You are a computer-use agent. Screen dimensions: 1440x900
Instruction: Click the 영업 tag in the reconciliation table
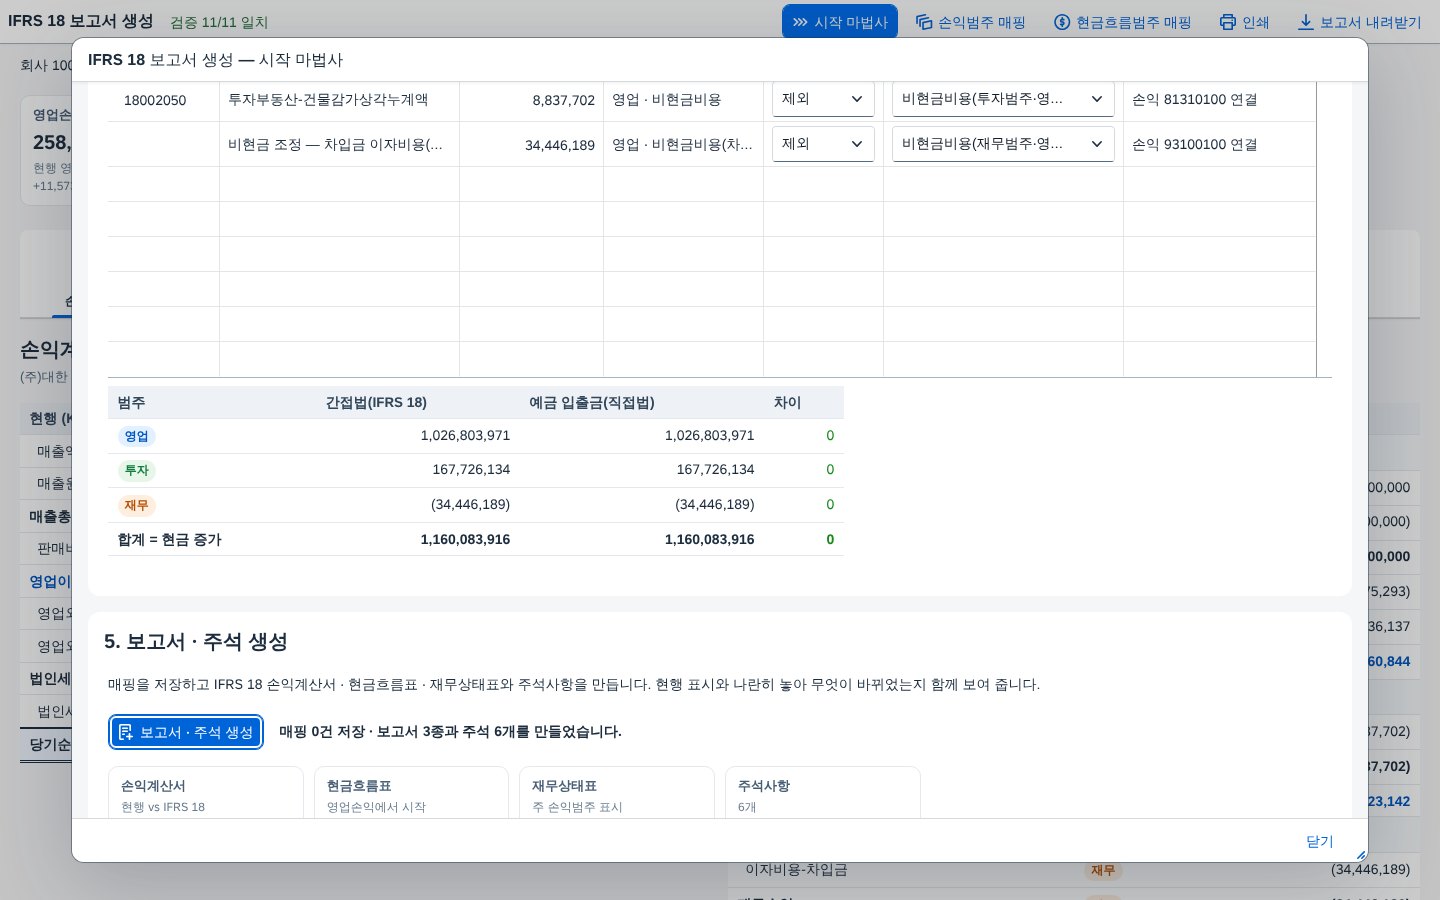137,436
